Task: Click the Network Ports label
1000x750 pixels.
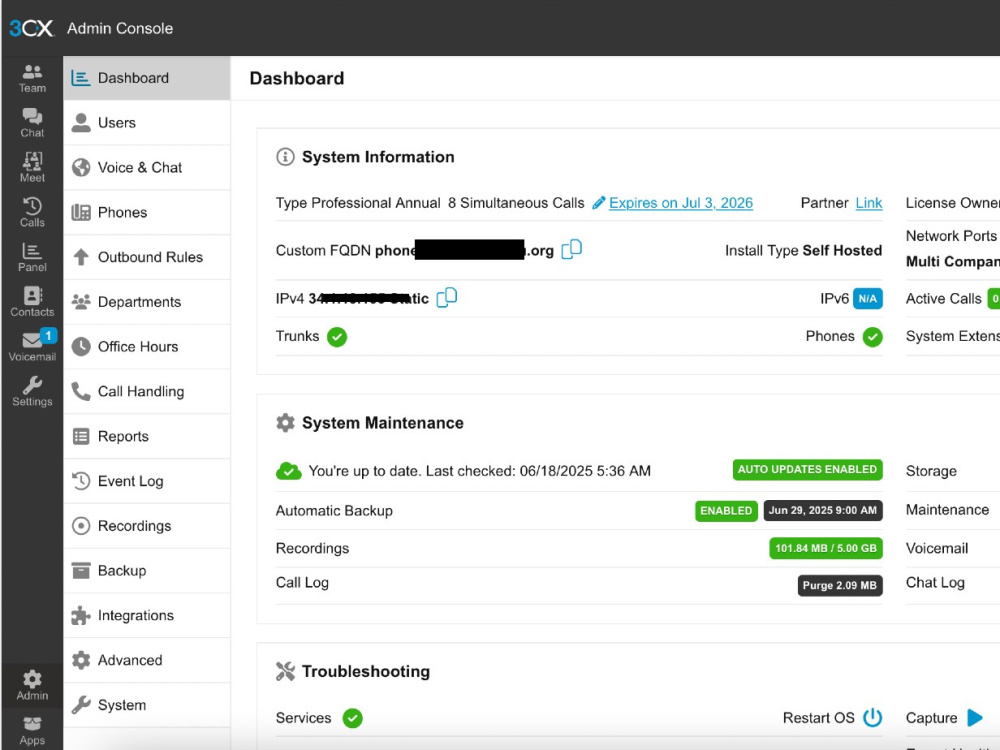Action: pyautogui.click(x=951, y=236)
